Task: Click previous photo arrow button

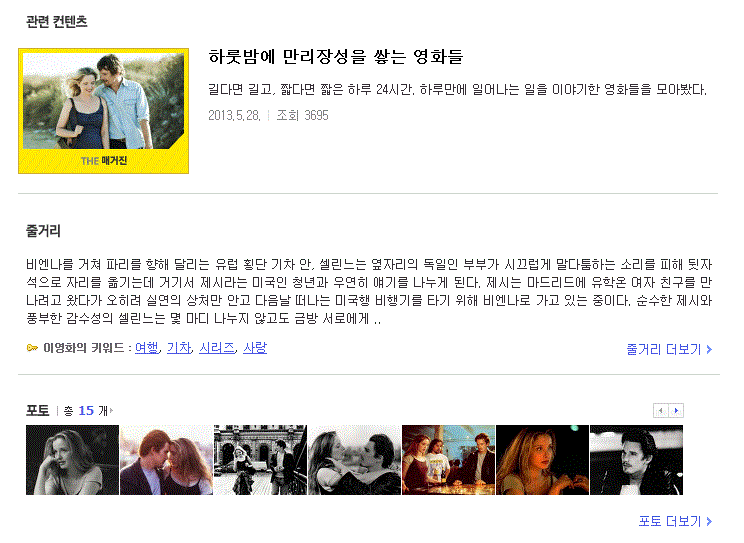Action: tap(661, 411)
